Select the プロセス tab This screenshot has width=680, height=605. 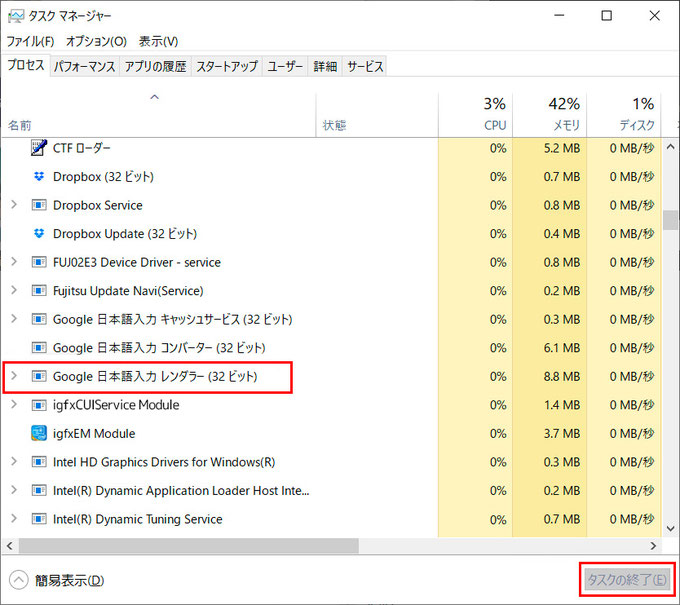point(26,65)
